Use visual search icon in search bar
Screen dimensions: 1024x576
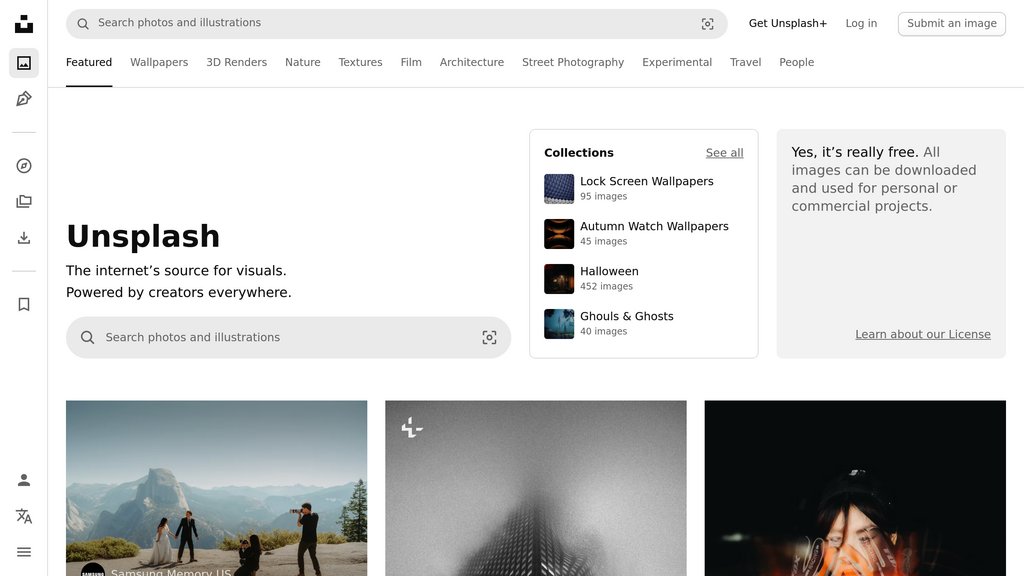coord(707,23)
